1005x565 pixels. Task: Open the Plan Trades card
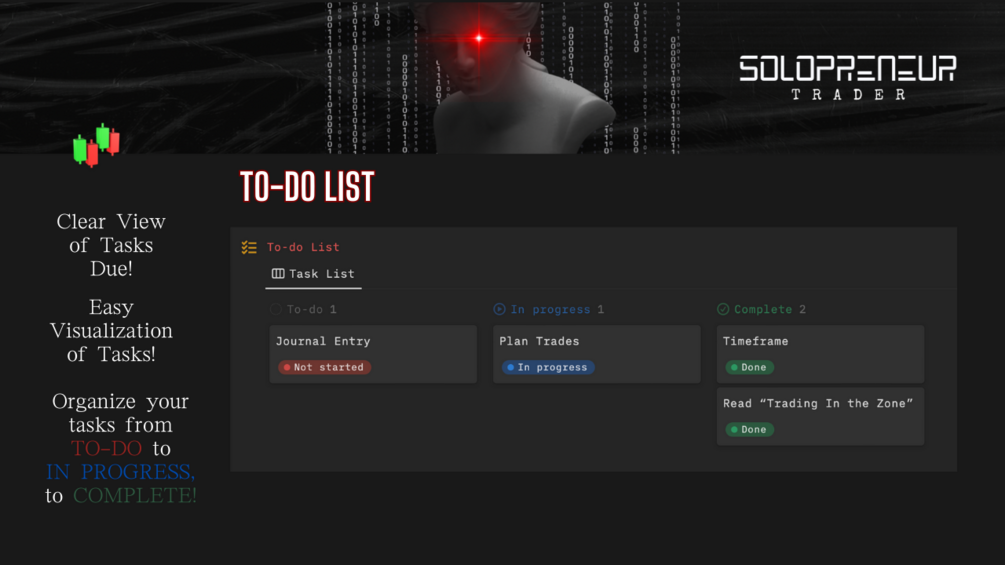pyautogui.click(x=597, y=354)
